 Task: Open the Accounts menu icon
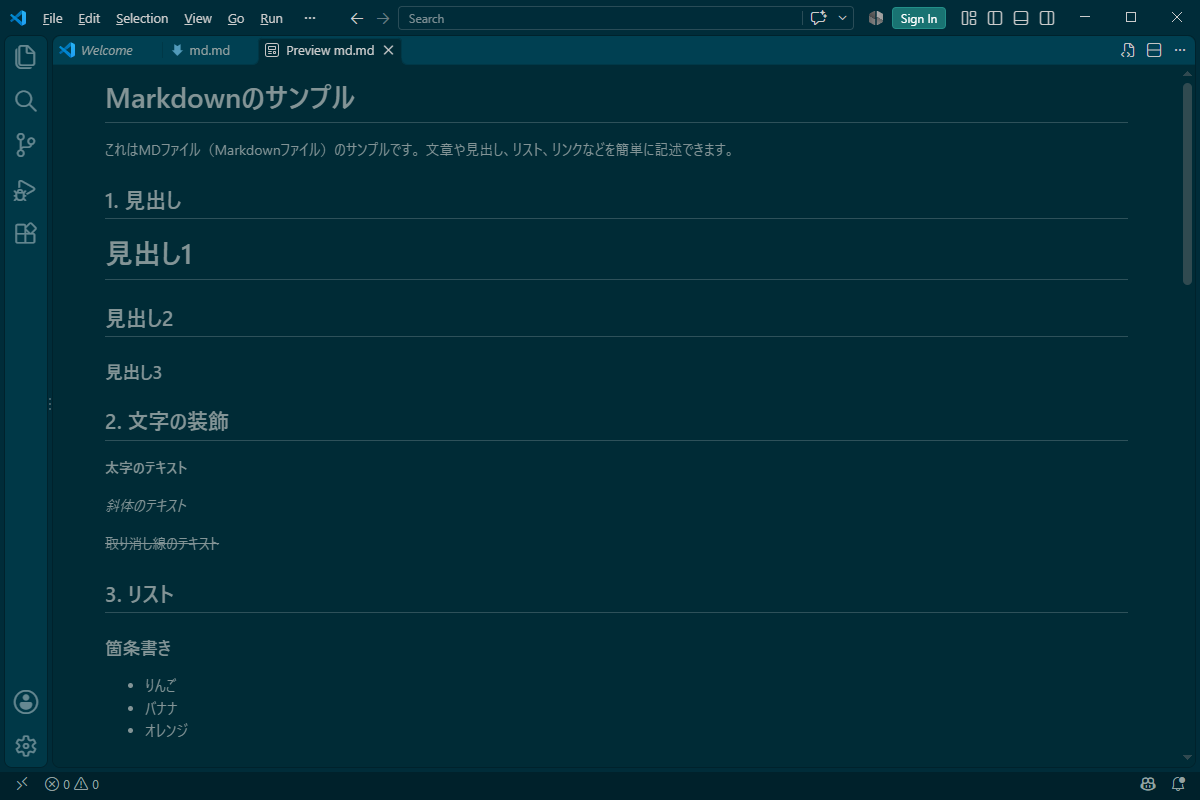point(26,702)
